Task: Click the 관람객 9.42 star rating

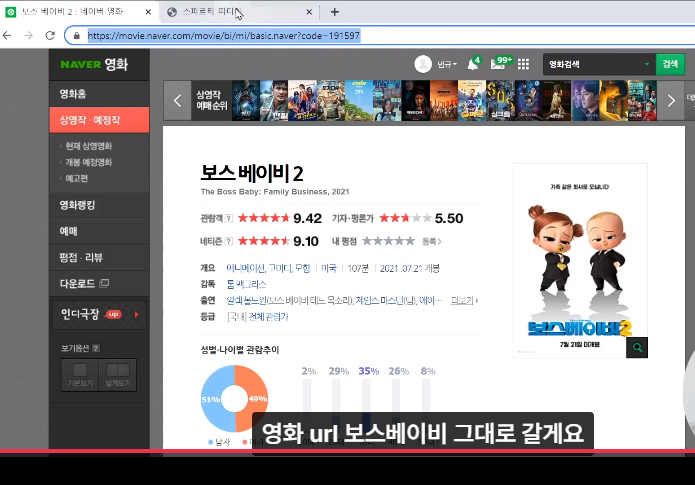Action: (280, 218)
